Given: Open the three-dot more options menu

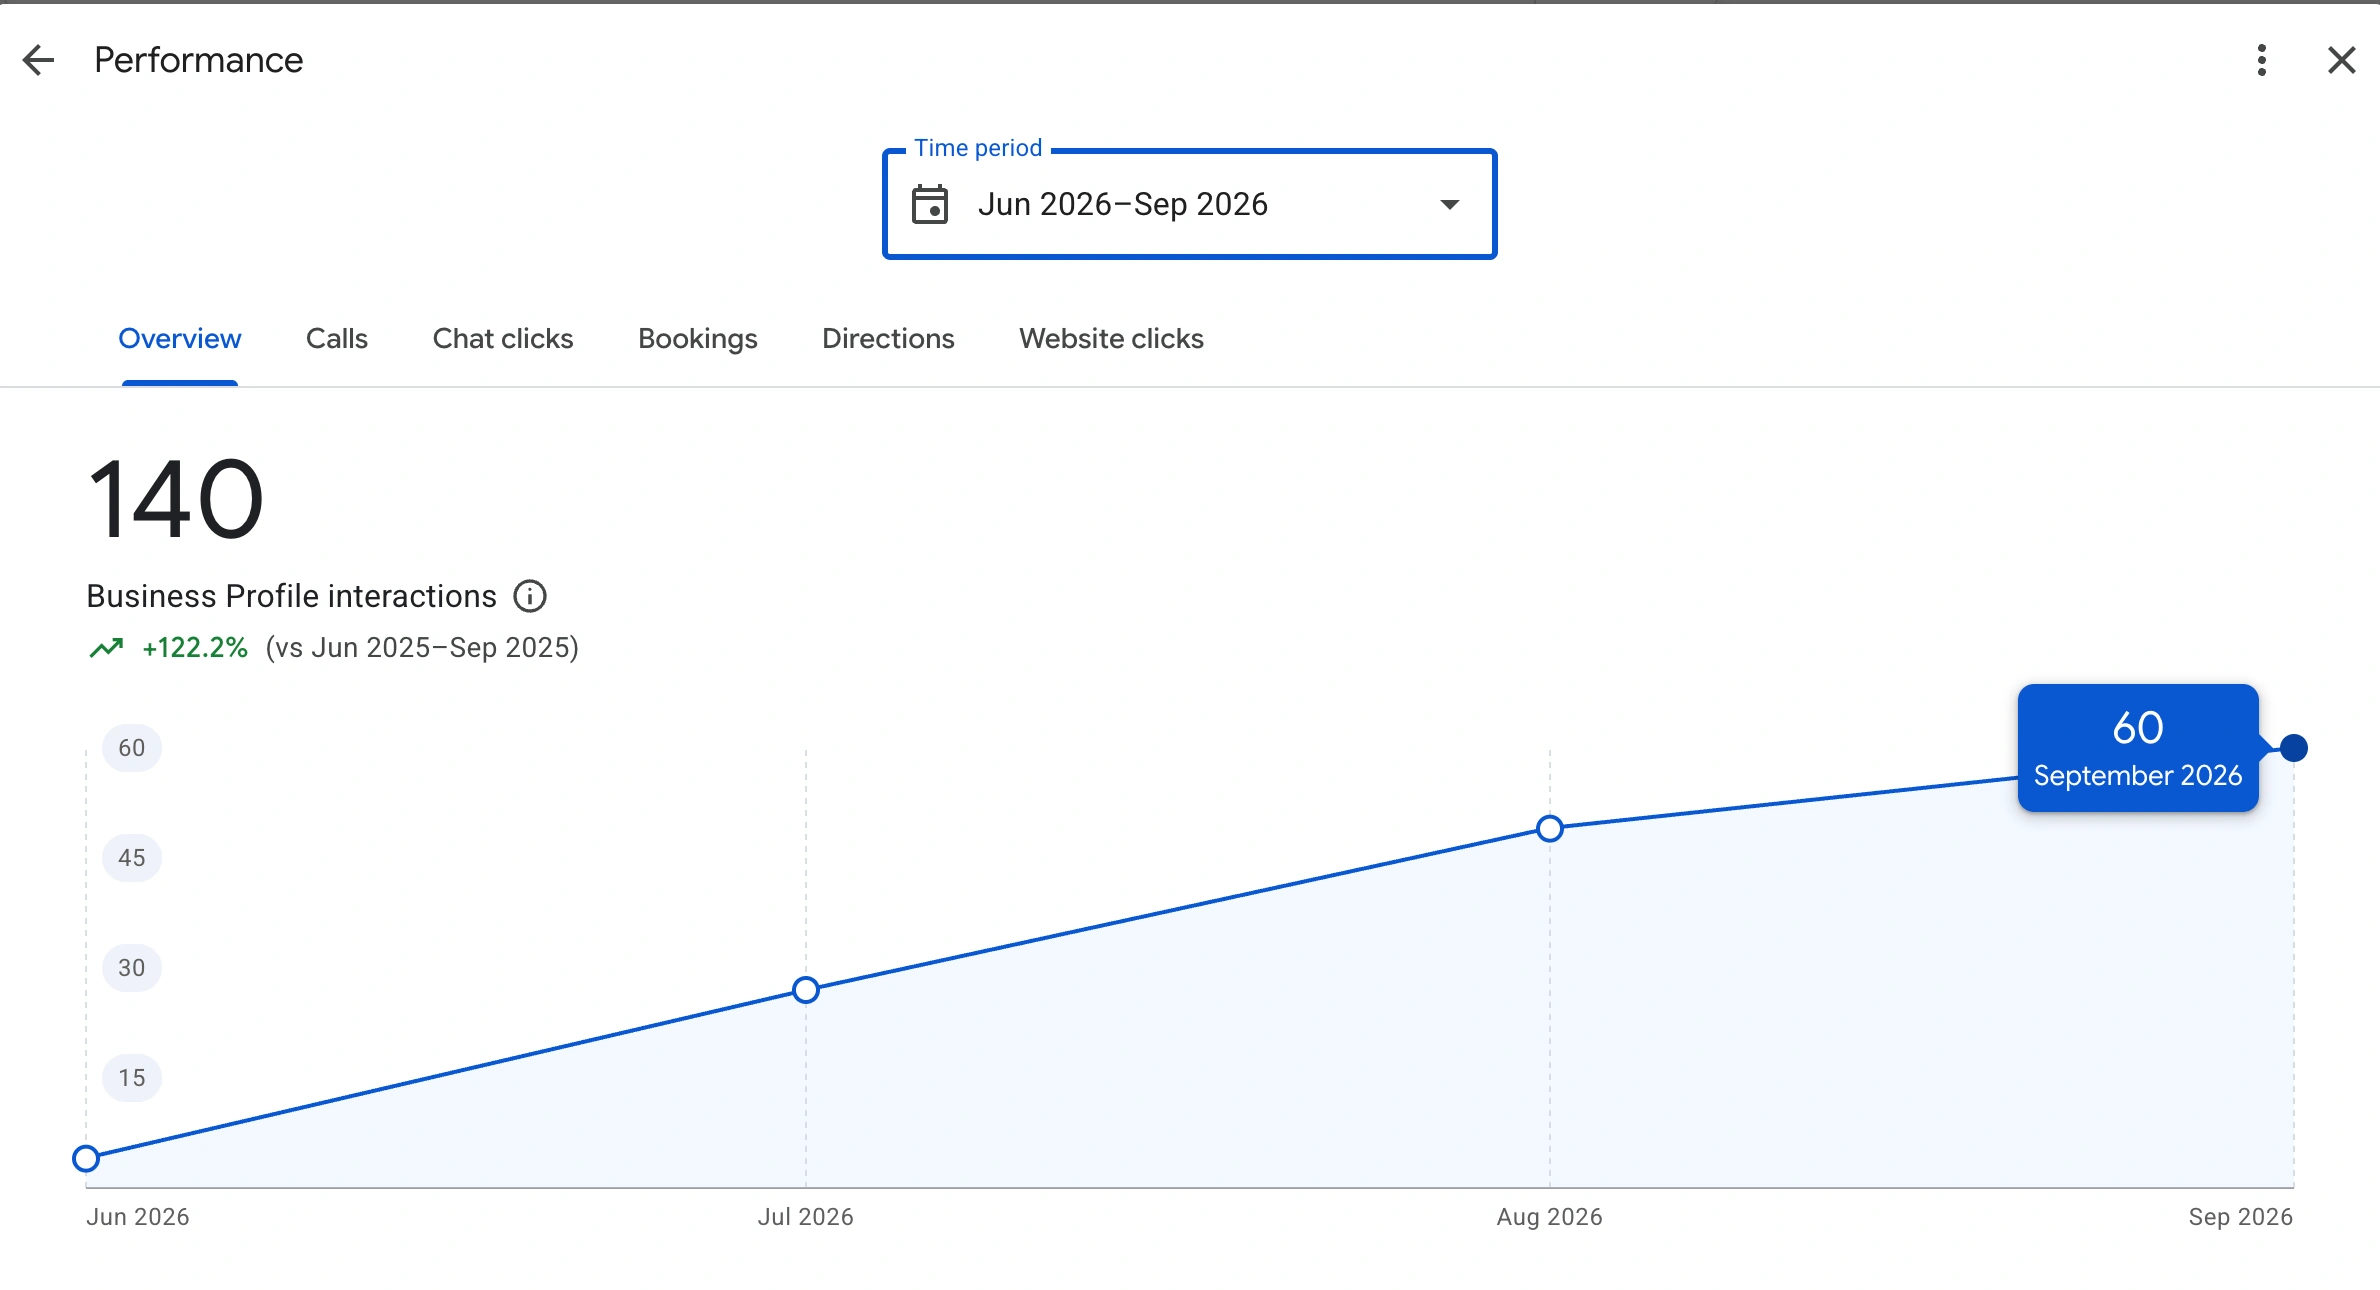Looking at the screenshot, I should pyautogui.click(x=2261, y=60).
